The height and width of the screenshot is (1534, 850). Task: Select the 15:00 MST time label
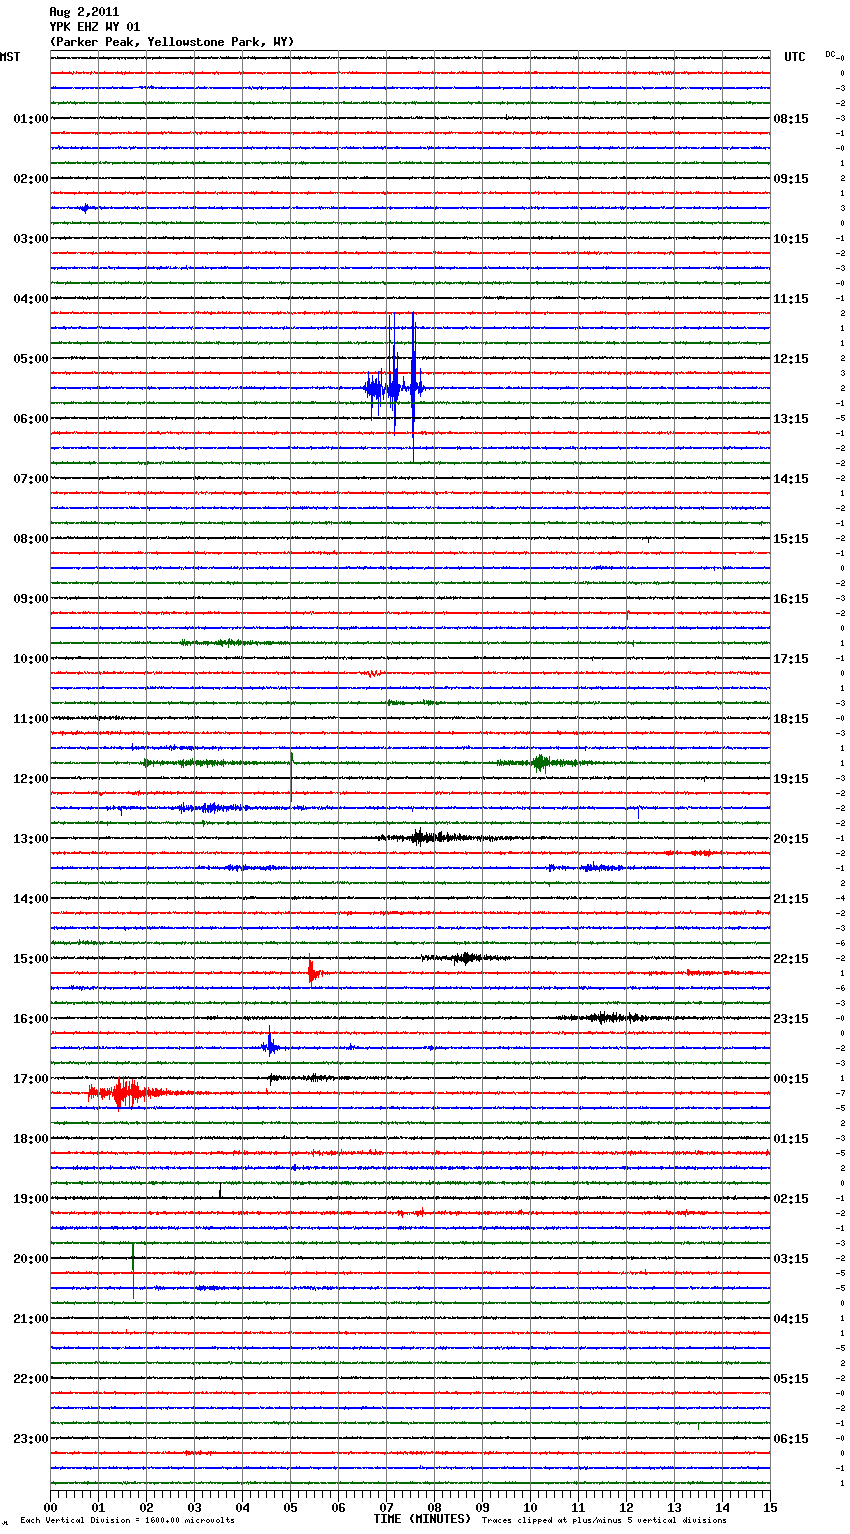click(x=30, y=959)
